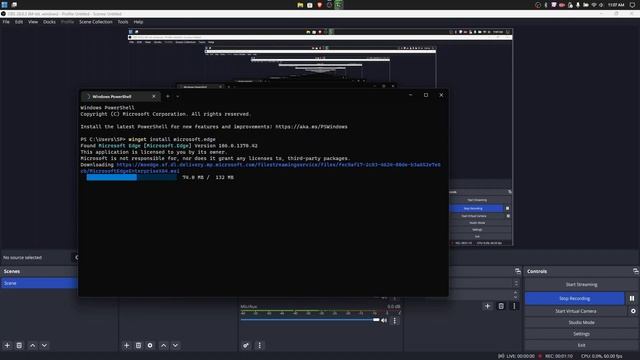This screenshot has height=360, width=640.
Task: Step the transition duration spinner
Action: 516,294
